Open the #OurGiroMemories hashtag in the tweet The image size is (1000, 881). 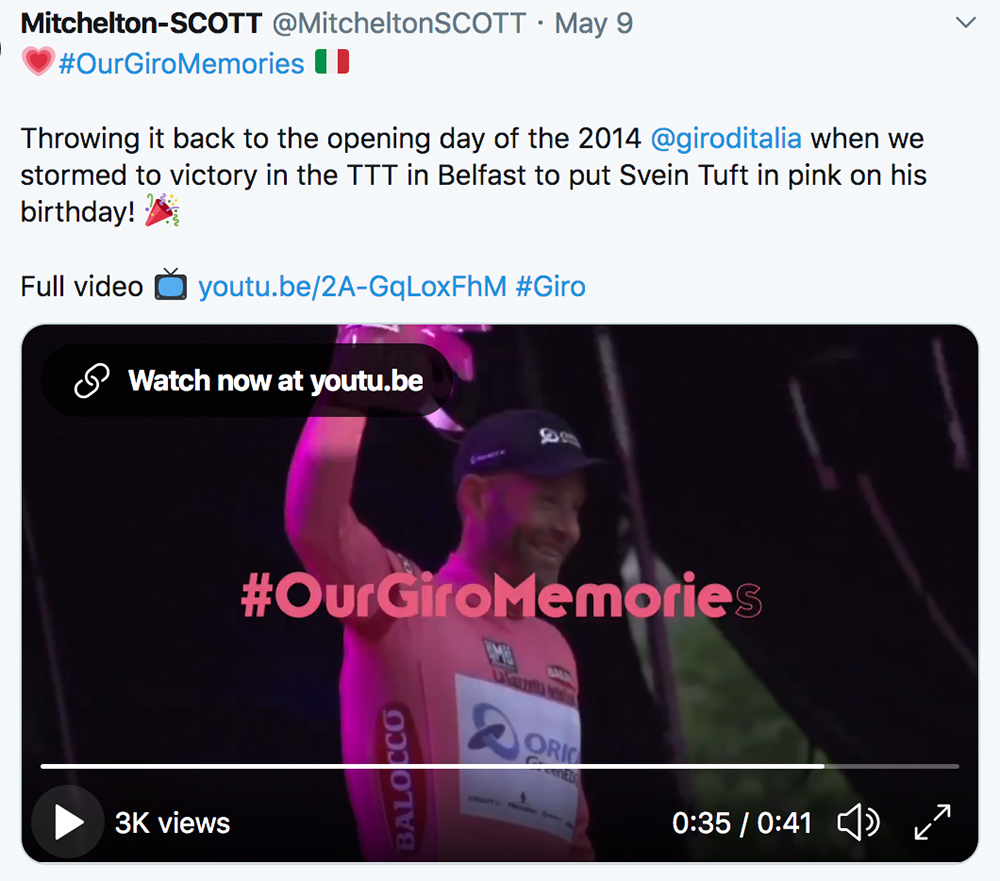pyautogui.click(x=181, y=63)
